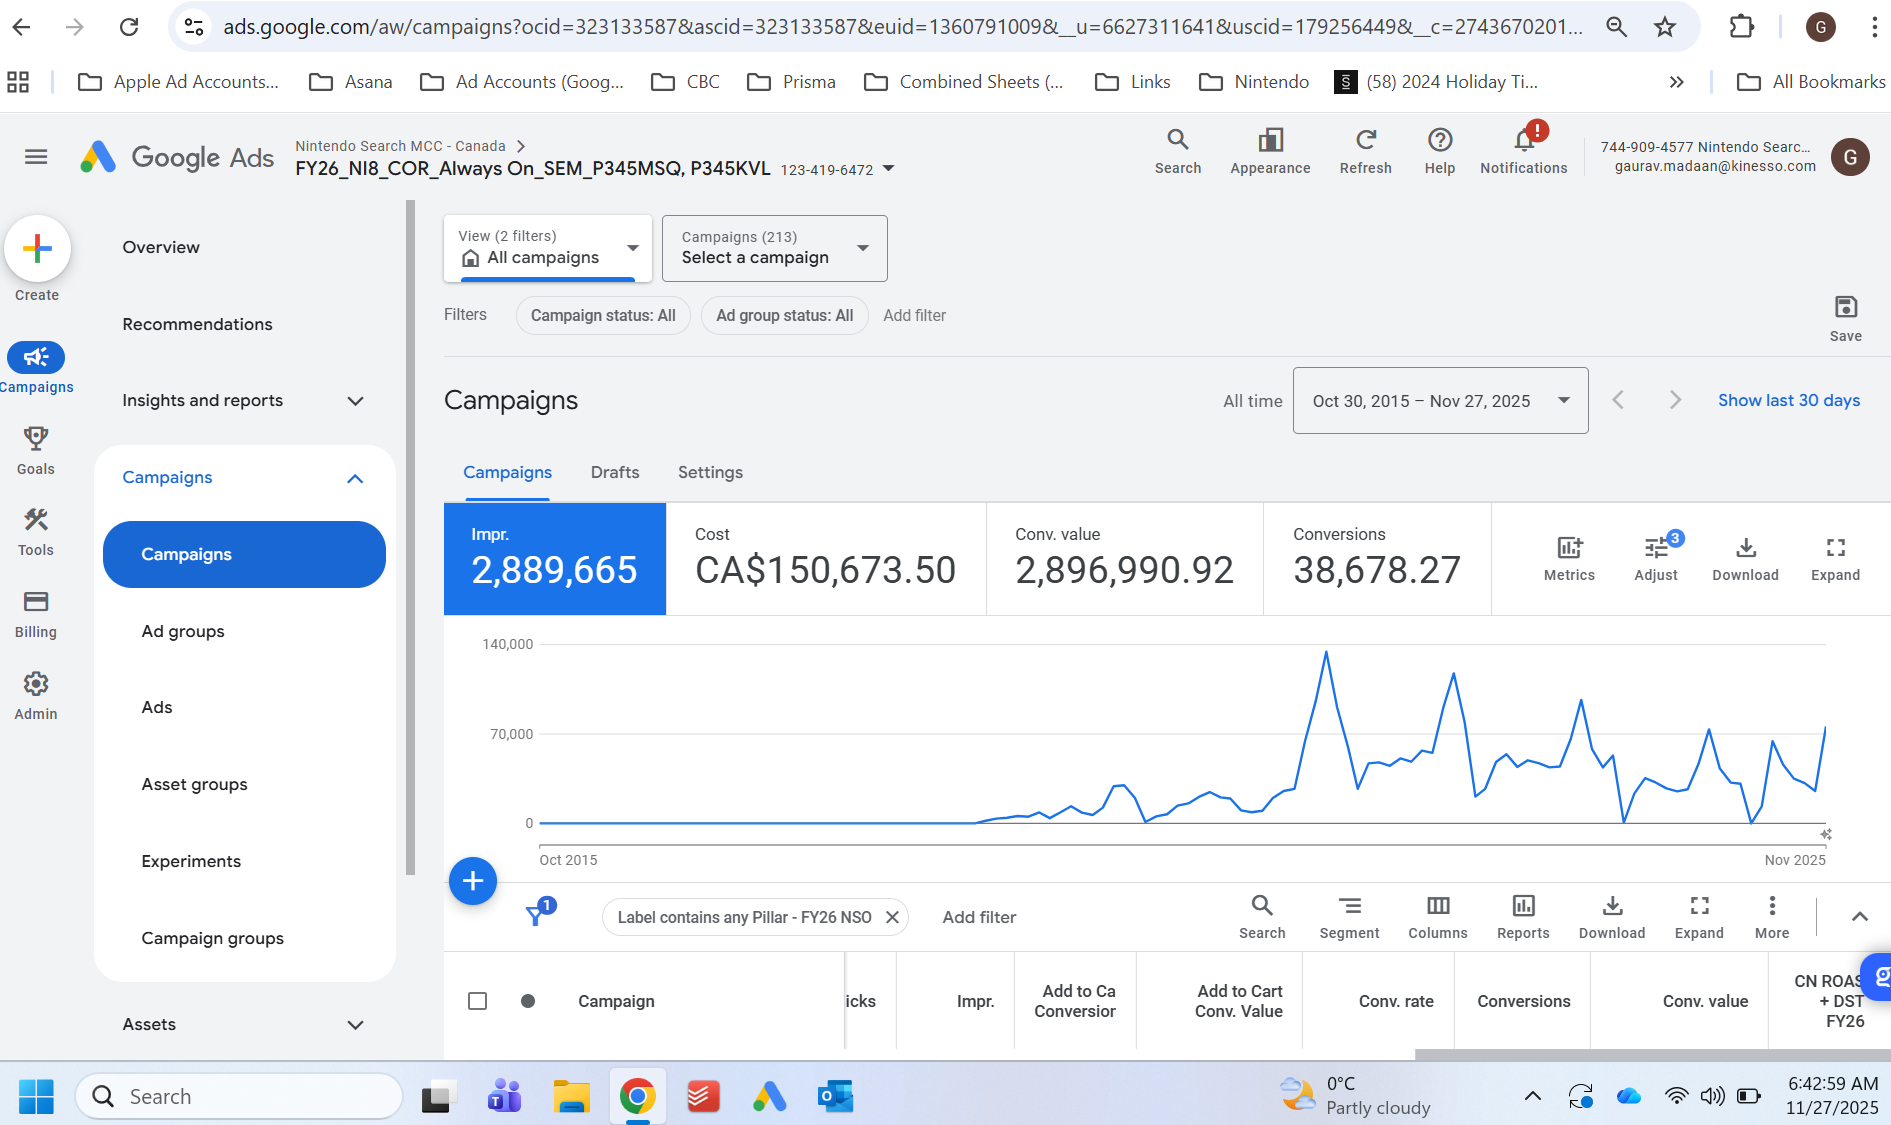This screenshot has height=1125, width=1891.
Task: Switch to the Drafts tab
Action: tap(614, 472)
